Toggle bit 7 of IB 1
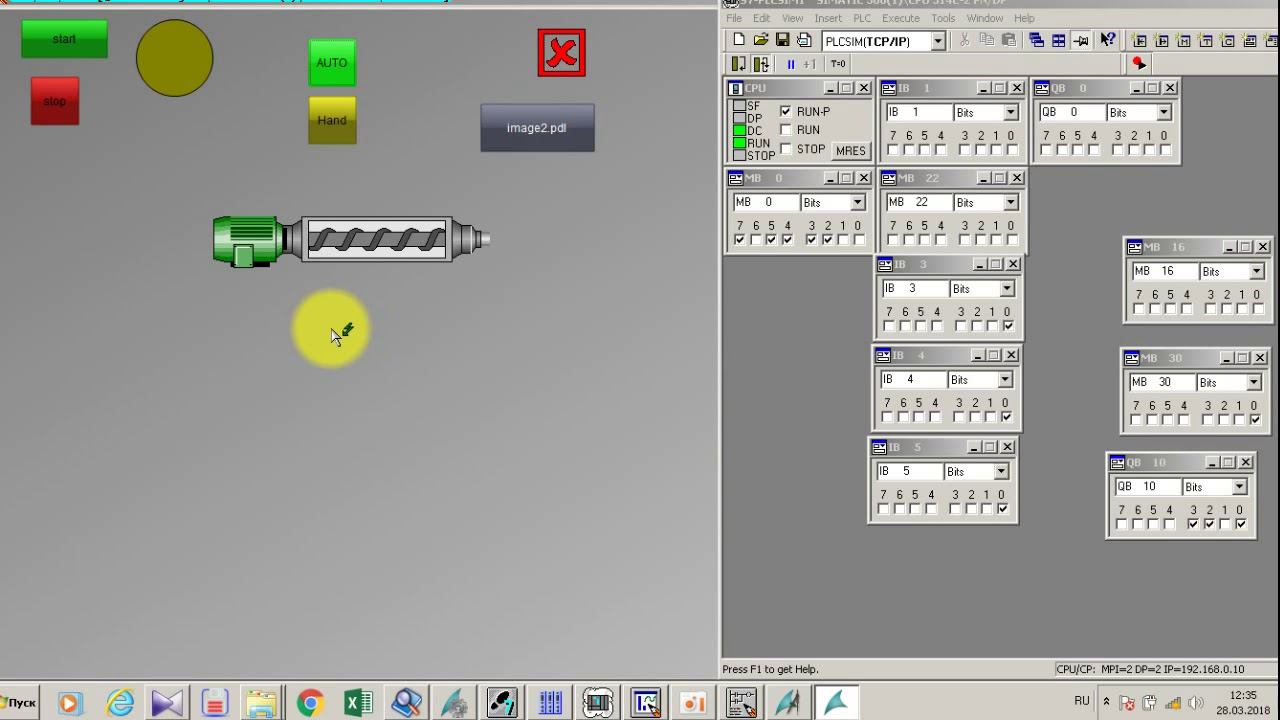 coord(893,150)
